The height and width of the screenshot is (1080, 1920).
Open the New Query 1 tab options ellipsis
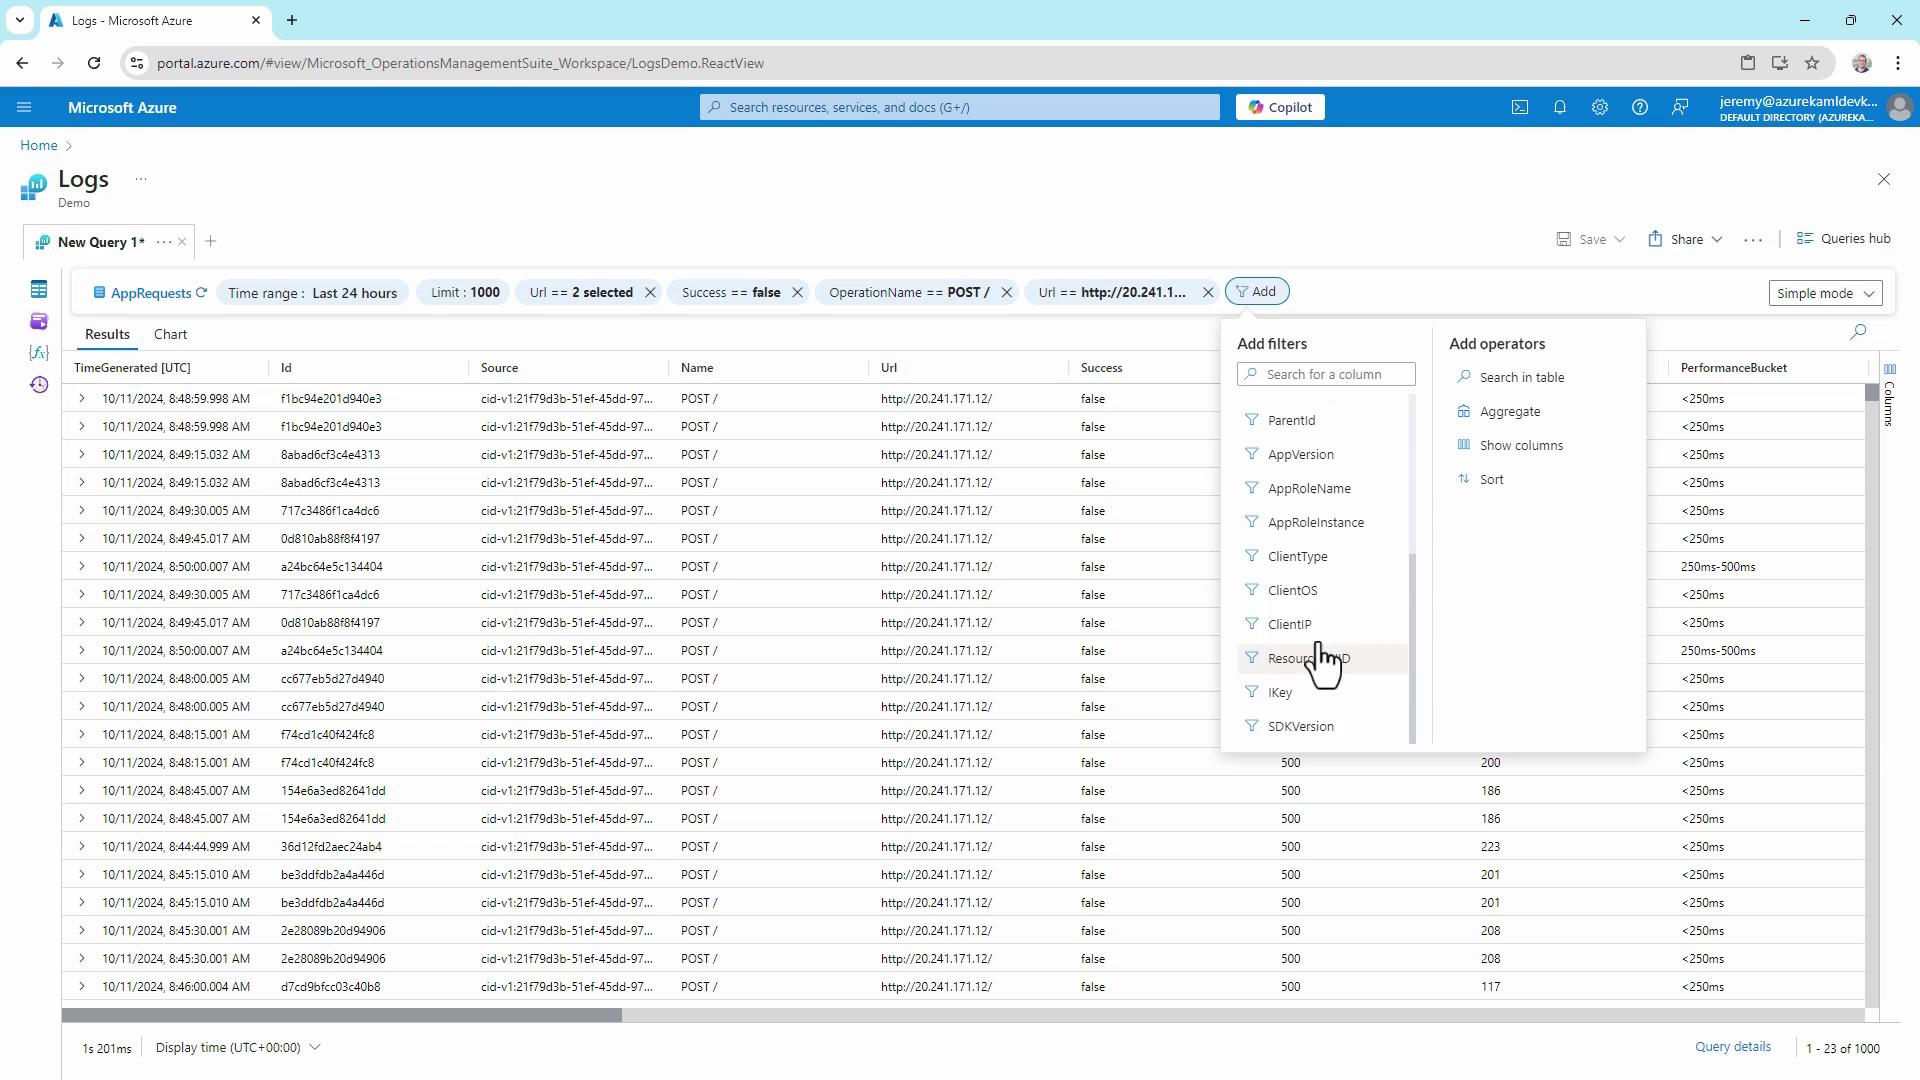(163, 242)
